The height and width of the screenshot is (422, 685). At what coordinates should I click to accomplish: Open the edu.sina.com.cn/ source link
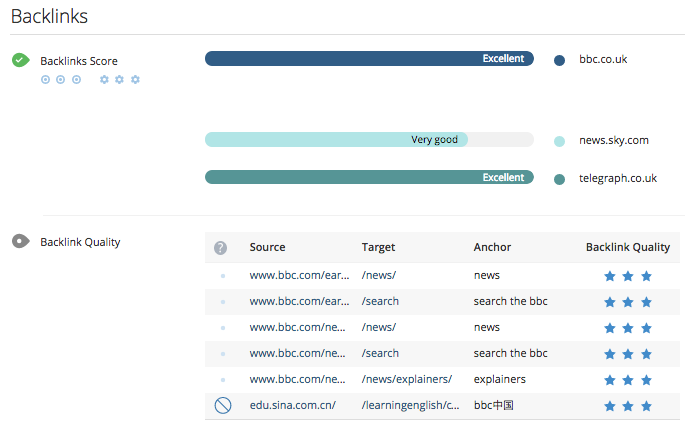tap(292, 405)
